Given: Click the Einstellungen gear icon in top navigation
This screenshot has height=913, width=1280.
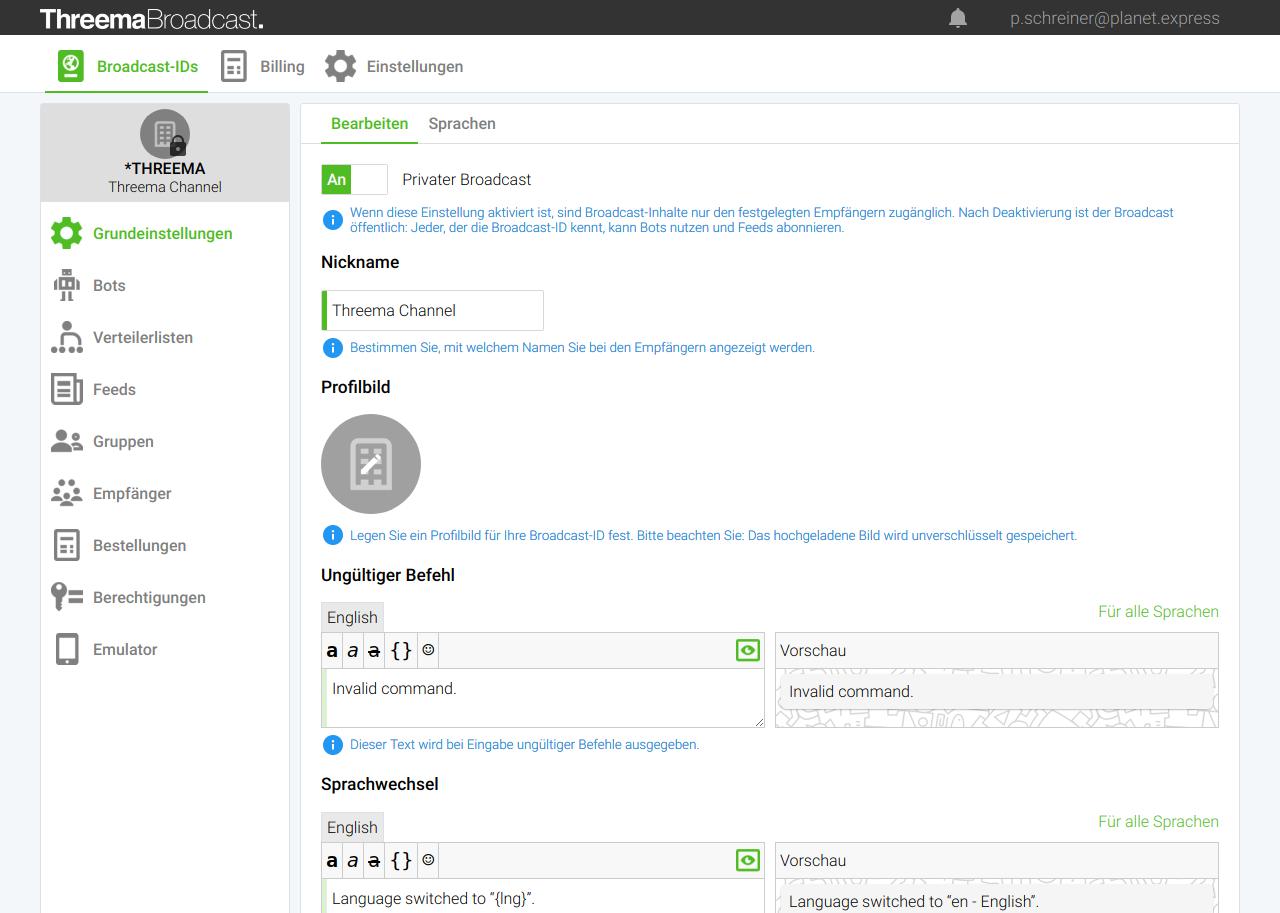Looking at the screenshot, I should tap(340, 66).
